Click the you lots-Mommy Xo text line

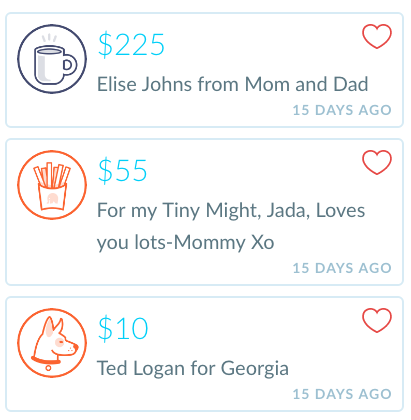click(x=185, y=243)
